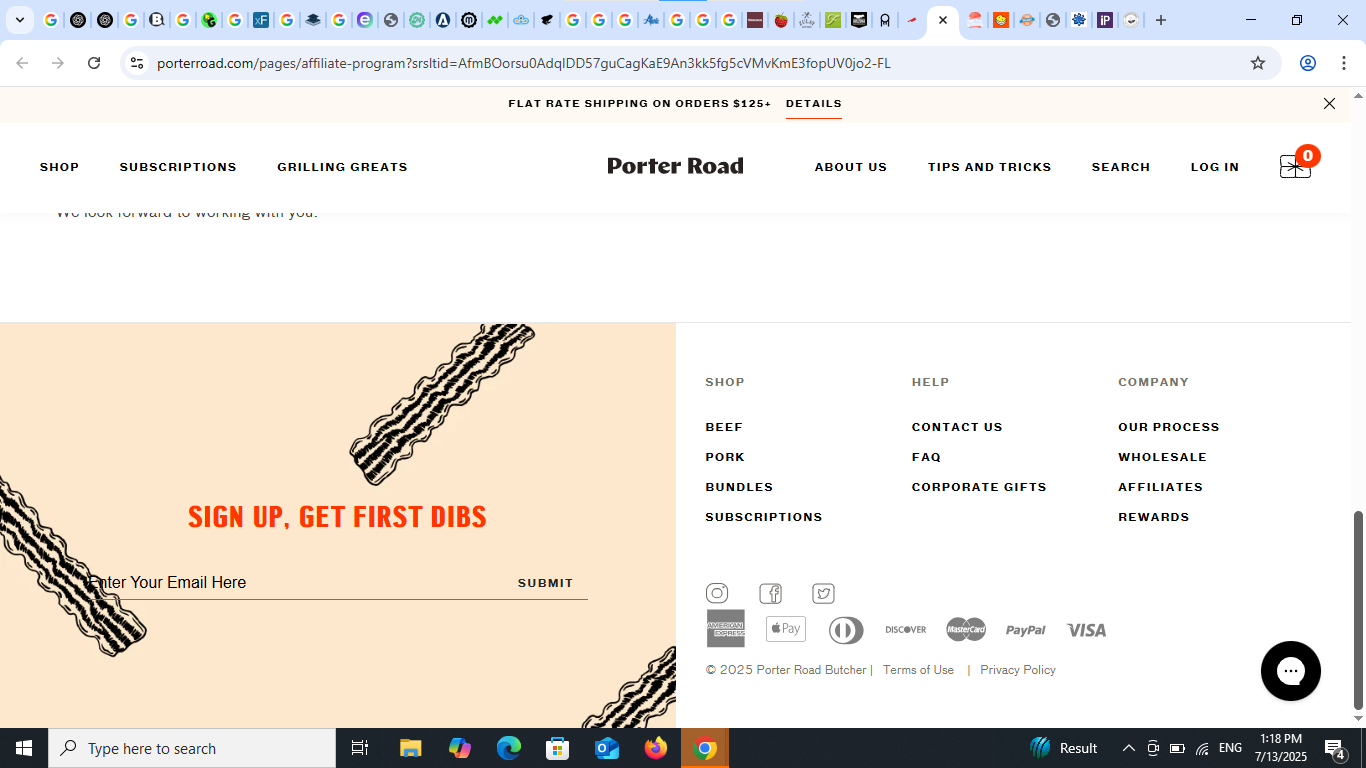
Task: Open the Privacy Policy link
Action: click(1018, 670)
